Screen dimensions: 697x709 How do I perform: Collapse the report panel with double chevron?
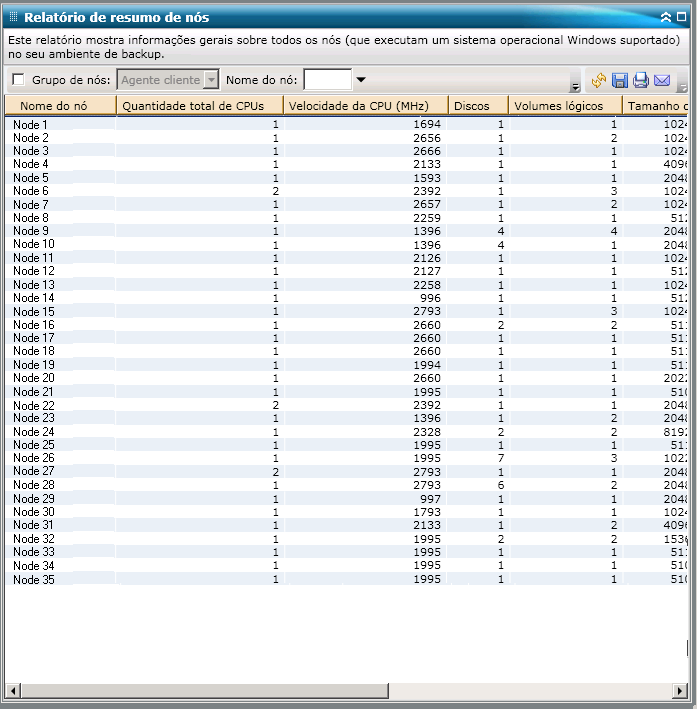point(666,17)
